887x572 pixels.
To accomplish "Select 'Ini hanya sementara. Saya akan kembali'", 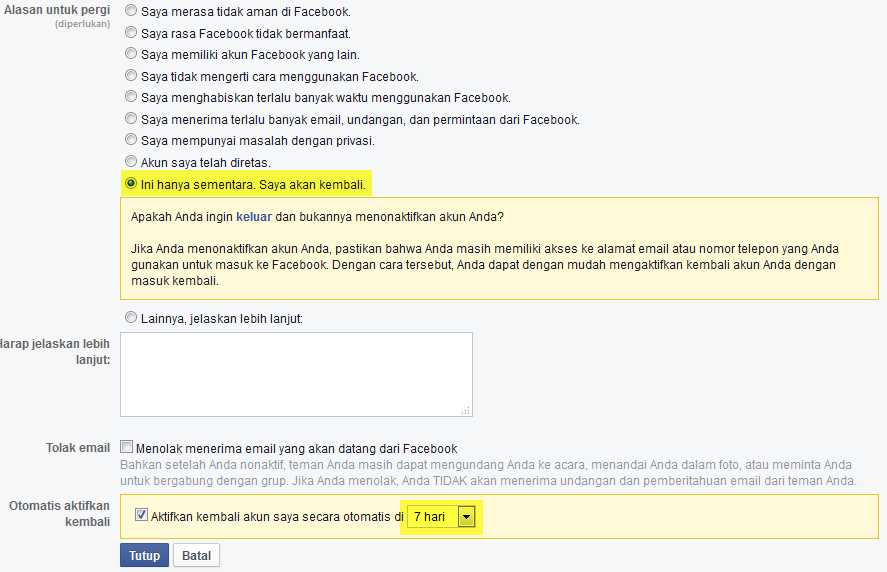I will click(131, 184).
